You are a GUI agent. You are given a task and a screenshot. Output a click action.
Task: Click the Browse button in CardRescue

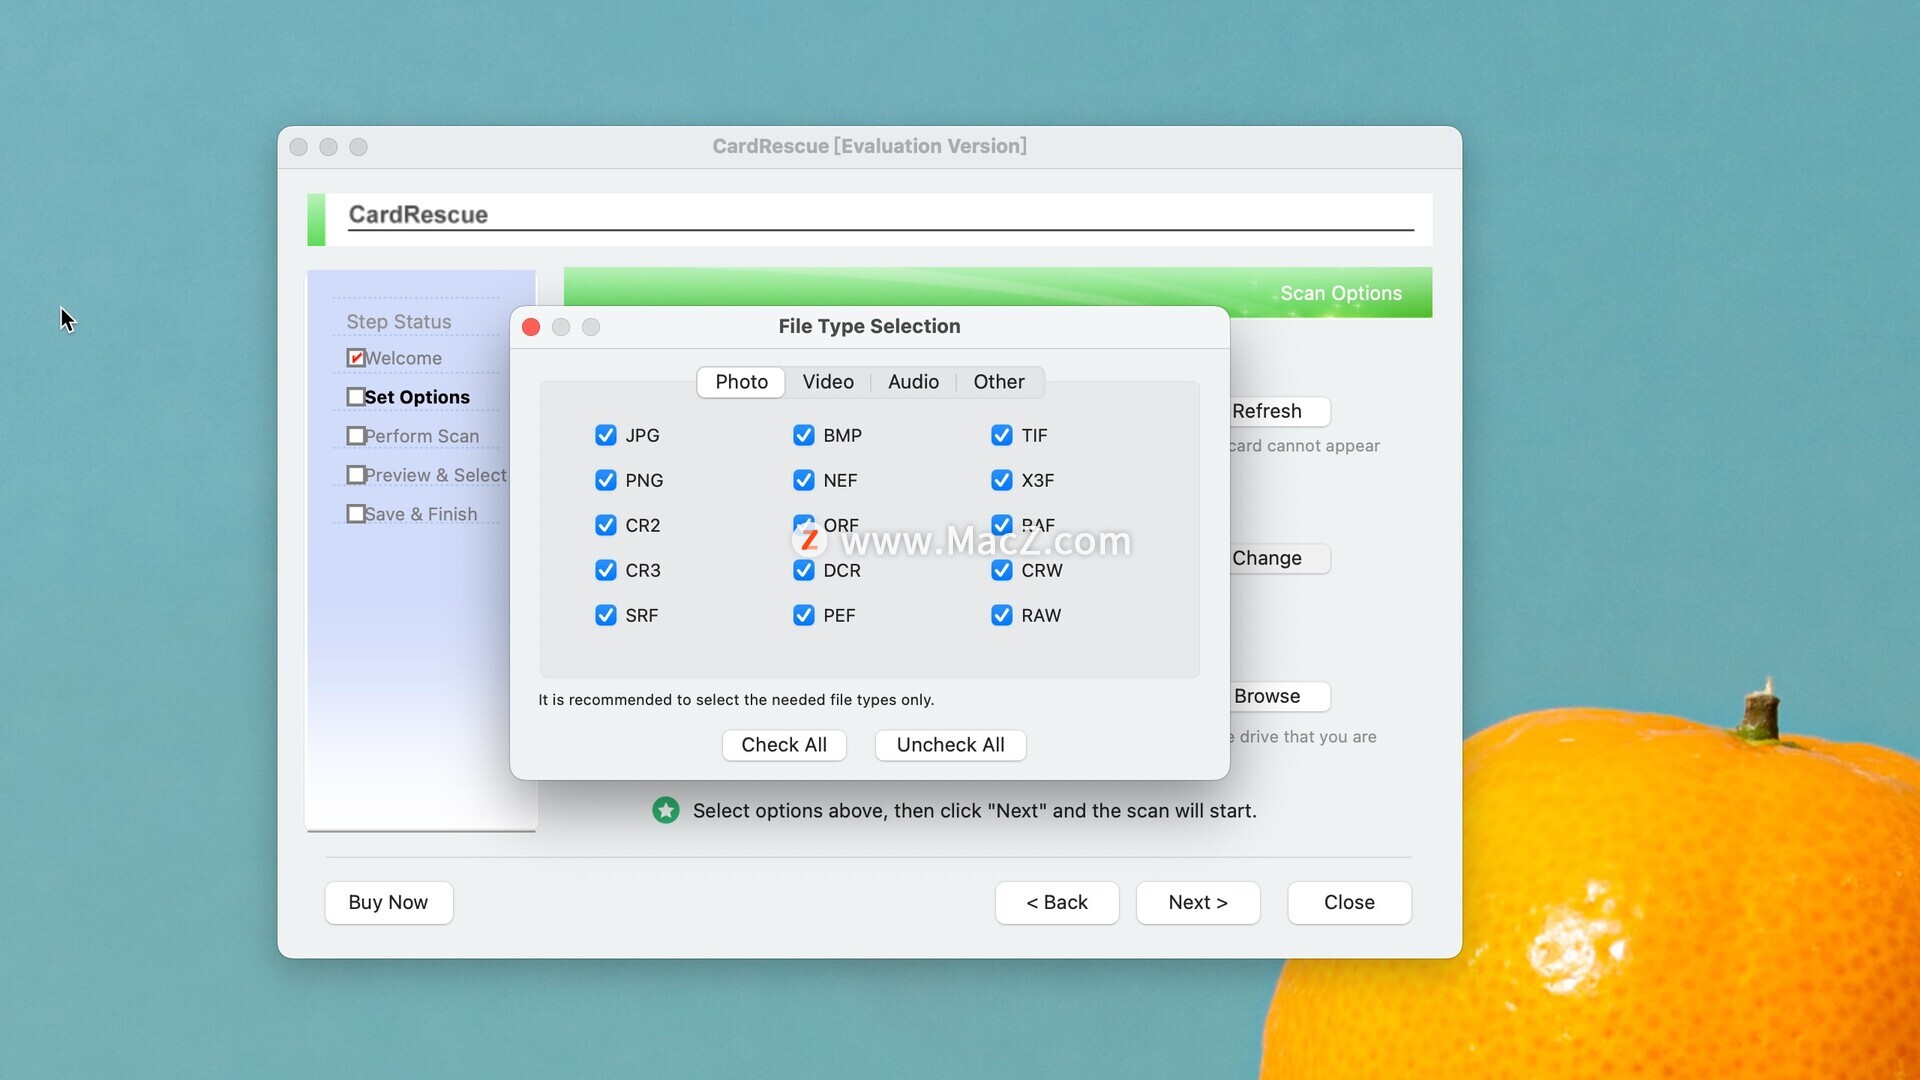click(1279, 696)
